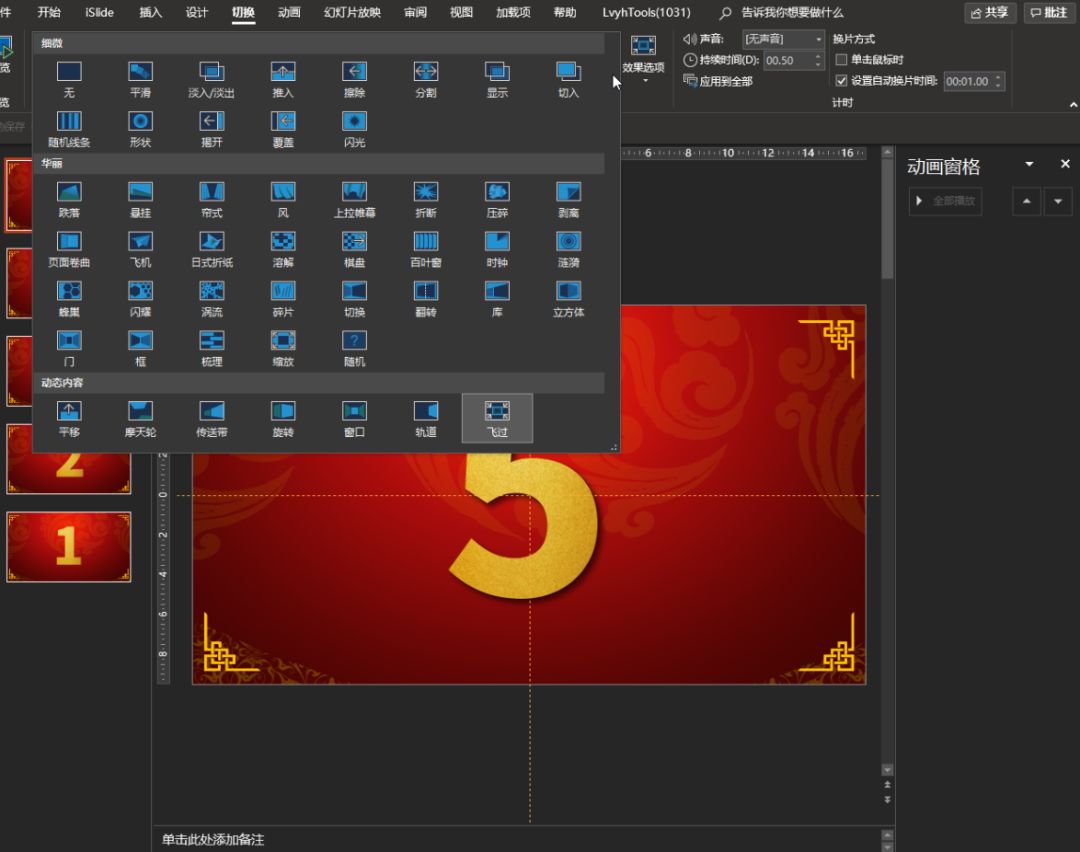
Task: Uncheck 设置自动换片时间 checkbox
Action: [x=841, y=81]
